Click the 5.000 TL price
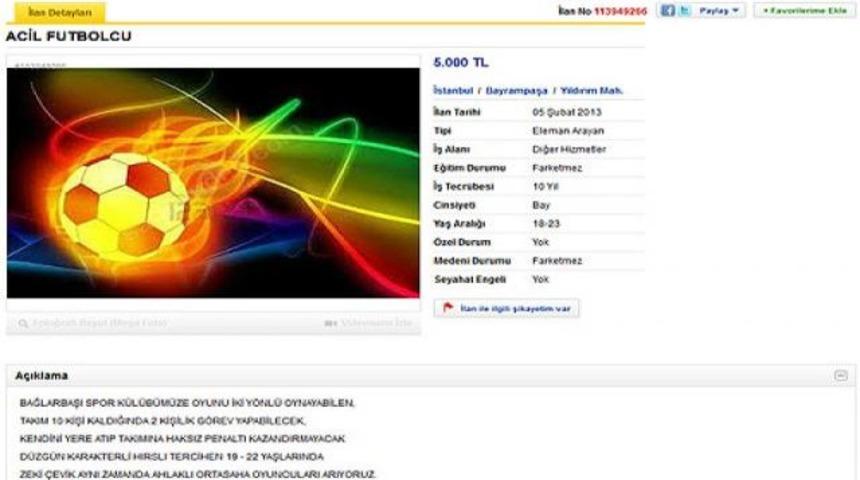Image resolution: width=860 pixels, height=480 pixels. pyautogui.click(x=460, y=63)
